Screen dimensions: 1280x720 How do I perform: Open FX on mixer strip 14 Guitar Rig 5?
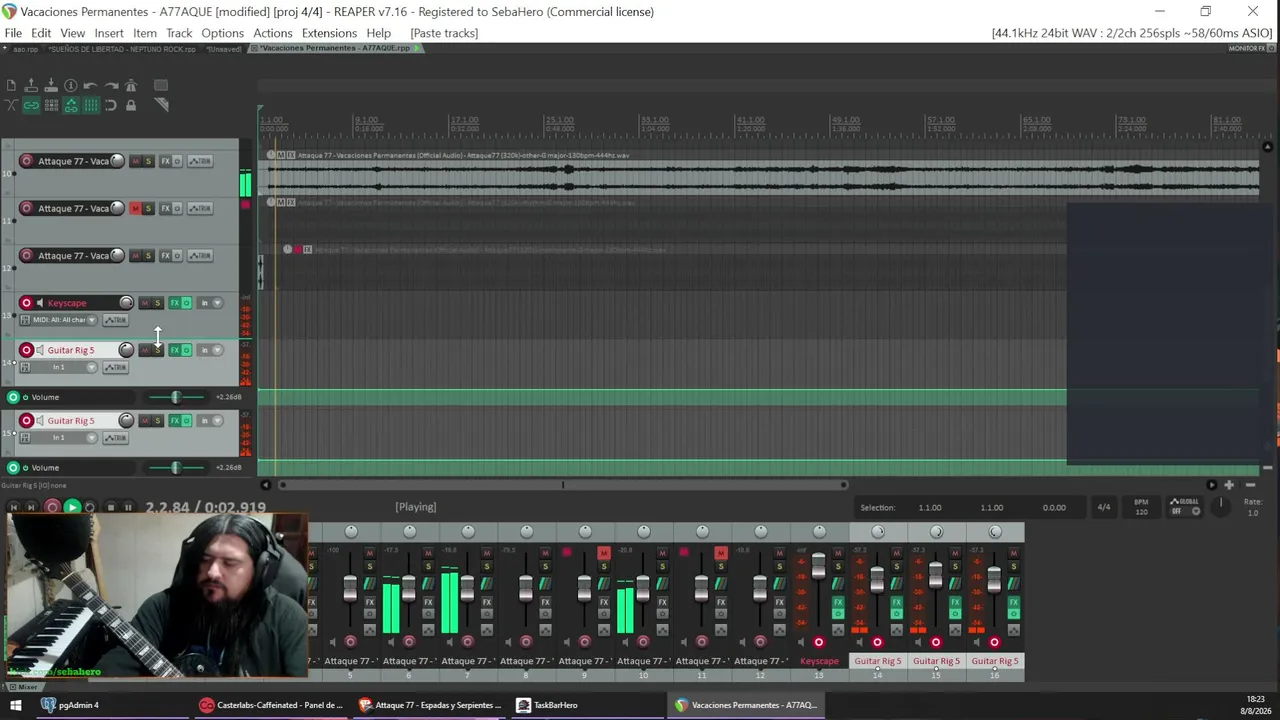pyautogui.click(x=896, y=603)
